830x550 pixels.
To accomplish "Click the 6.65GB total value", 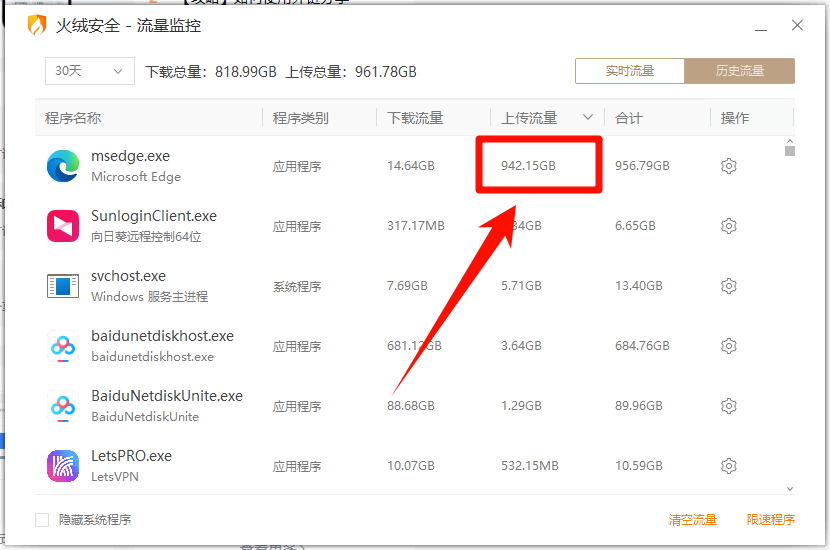I will coord(635,226).
